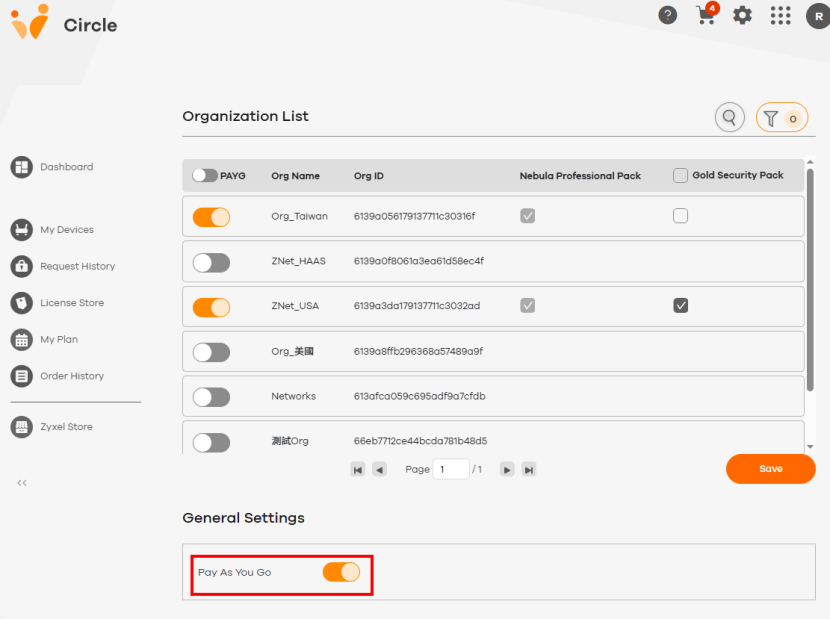Image resolution: width=830 pixels, height=619 pixels.
Task: Click the My Devices sidebar icon
Action: pos(22,229)
